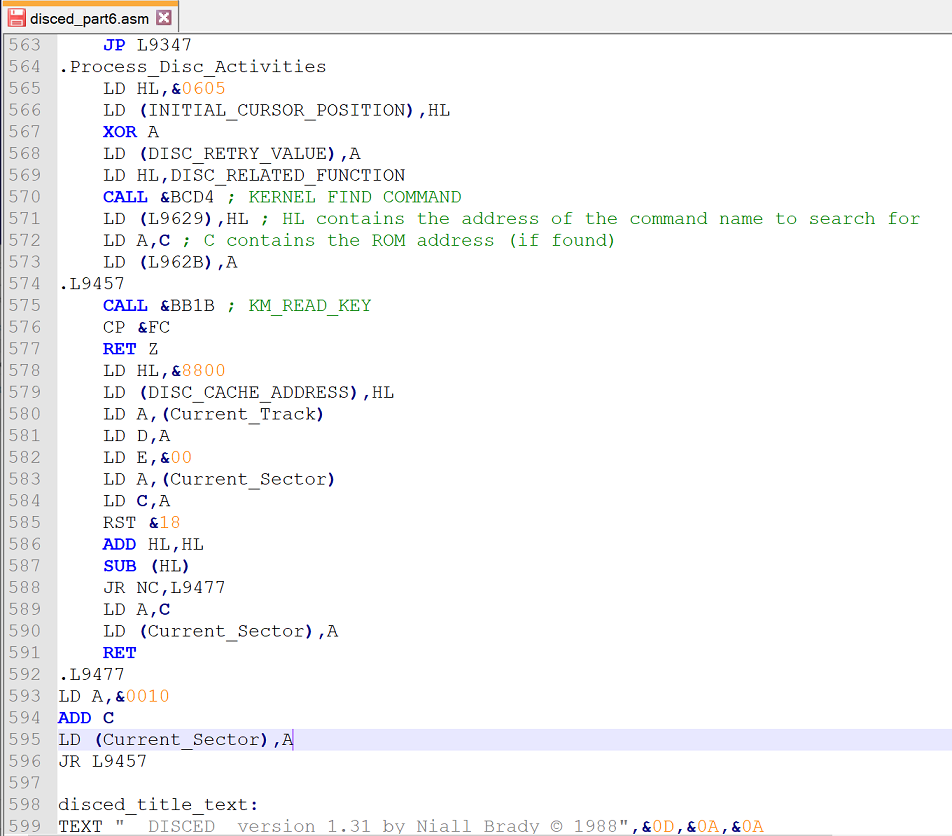The height and width of the screenshot is (836, 952).
Task: Place cursor on JP L9347 instruction
Action: pos(146,45)
